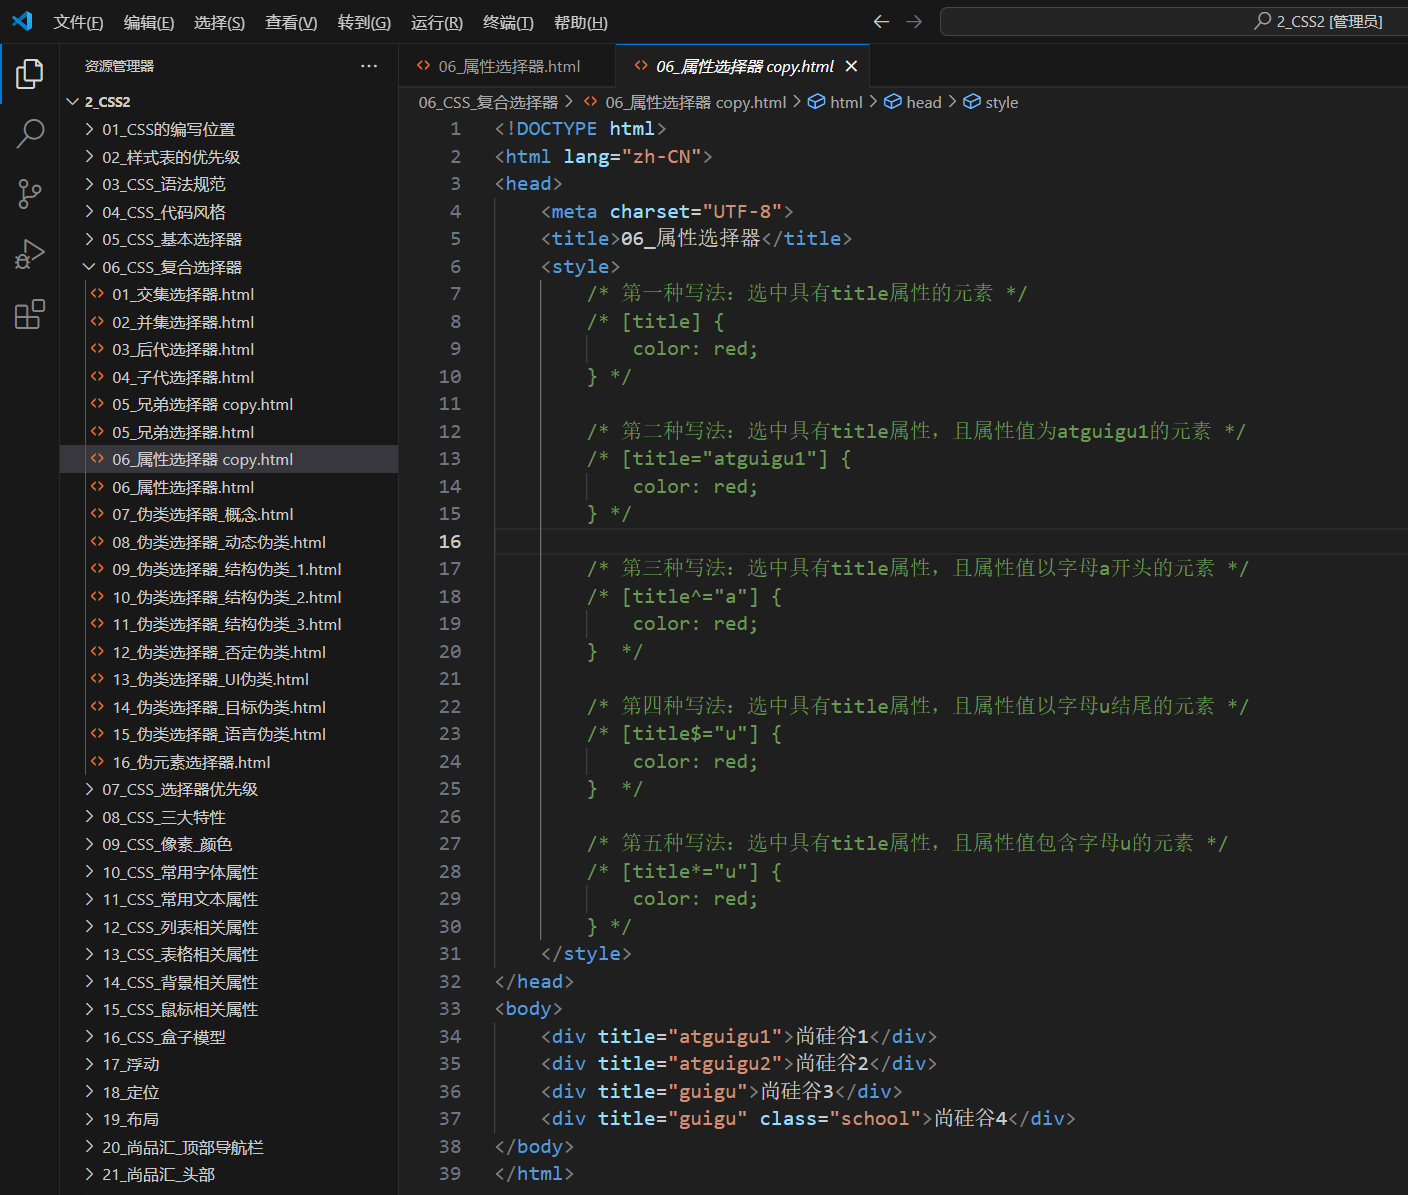
Task: Open 02_并集选择器.html file
Action: [229, 322]
